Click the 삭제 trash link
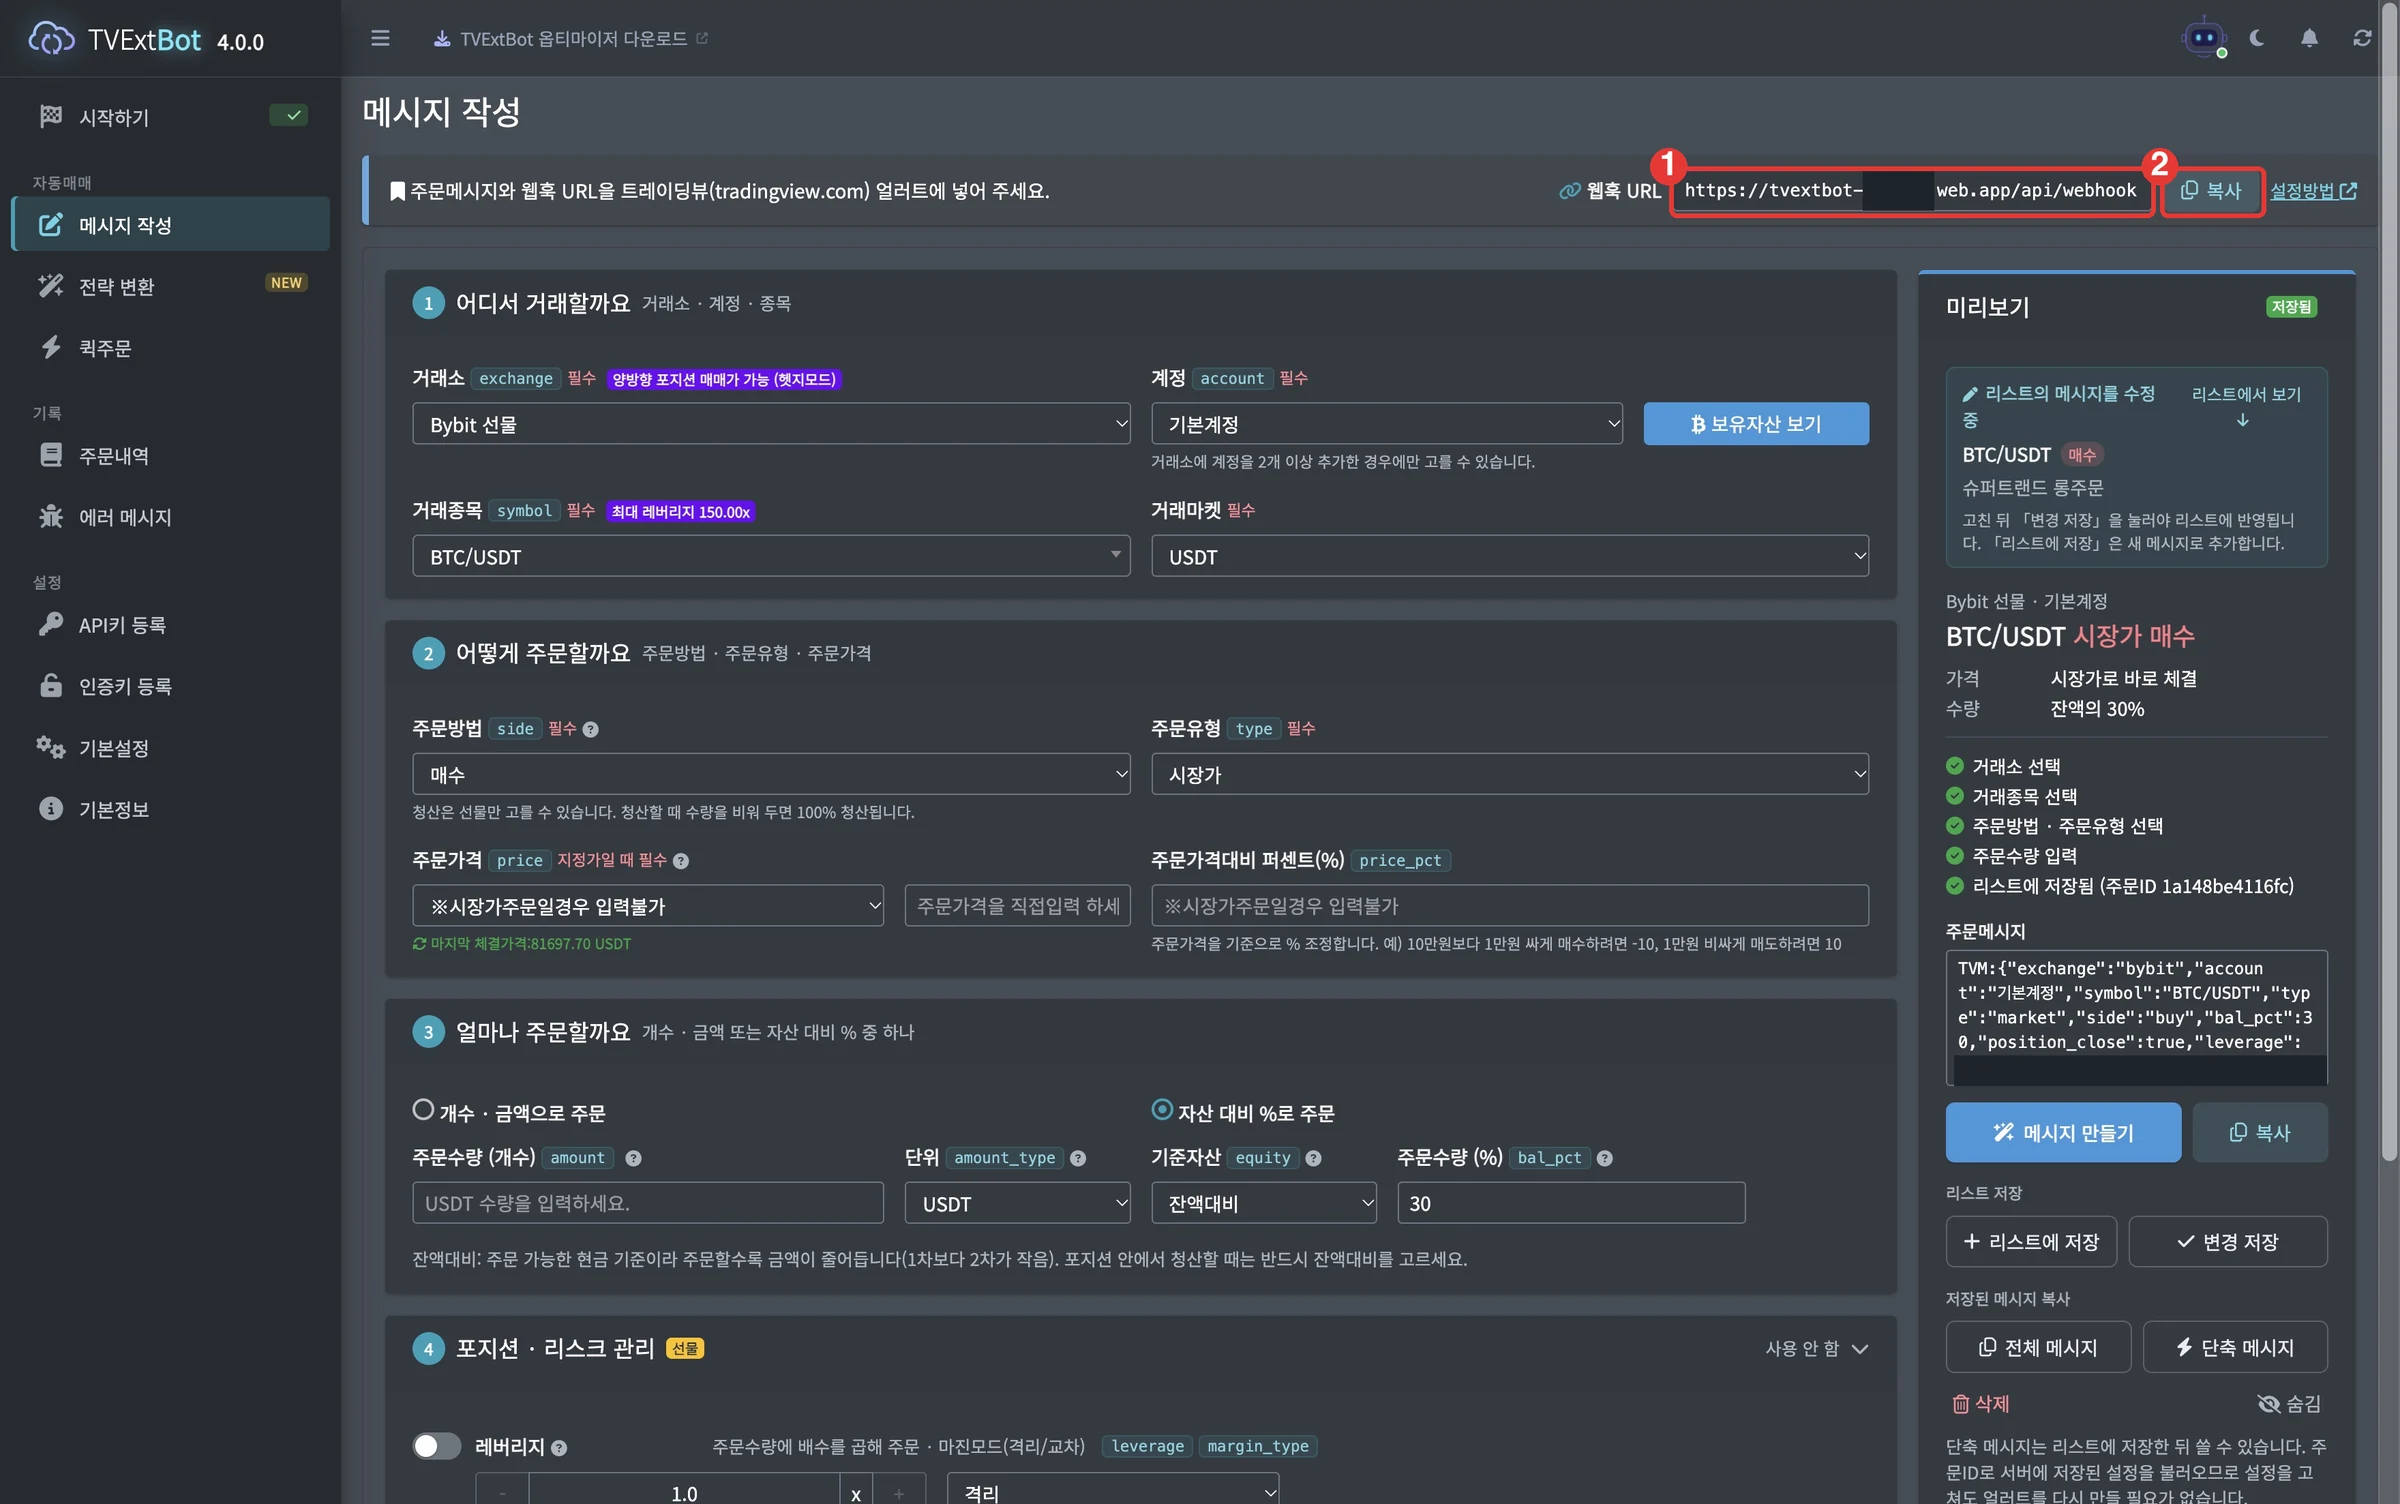 tap(1981, 1403)
